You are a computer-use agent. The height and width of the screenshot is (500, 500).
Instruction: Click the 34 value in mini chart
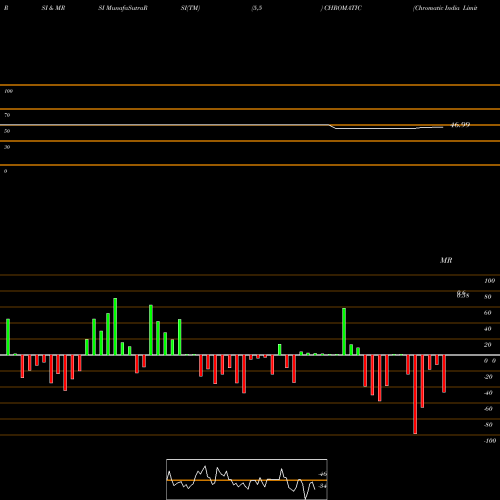pos(322,486)
